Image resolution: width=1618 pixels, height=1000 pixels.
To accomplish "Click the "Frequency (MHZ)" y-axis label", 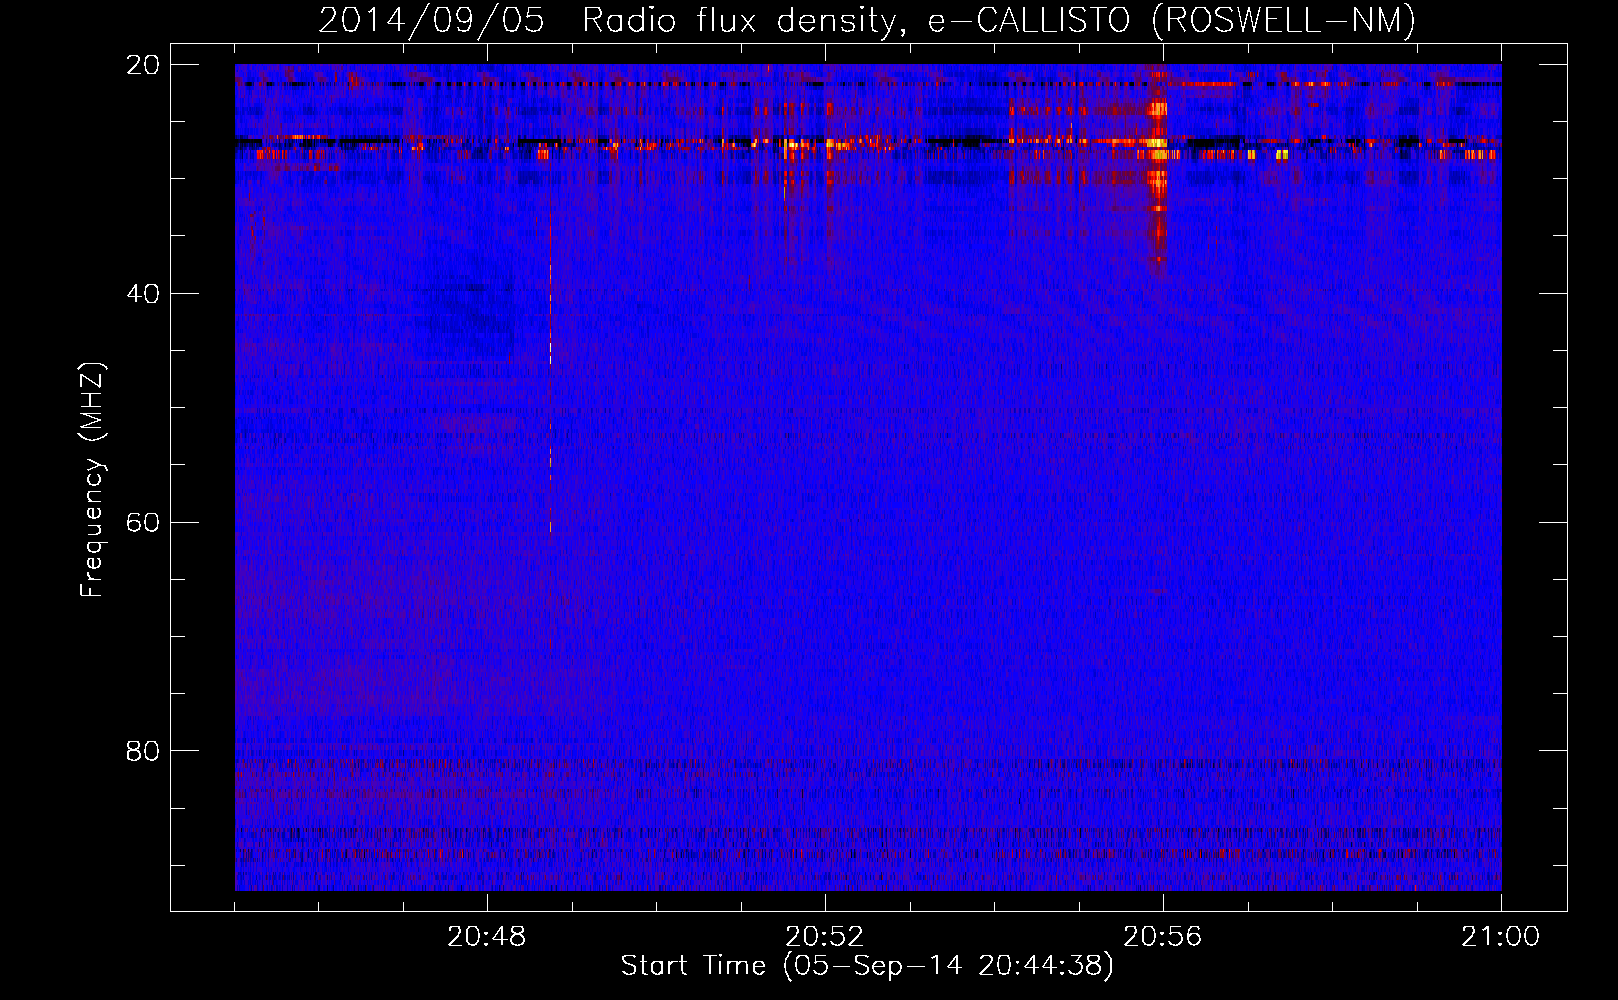I will (92, 480).
